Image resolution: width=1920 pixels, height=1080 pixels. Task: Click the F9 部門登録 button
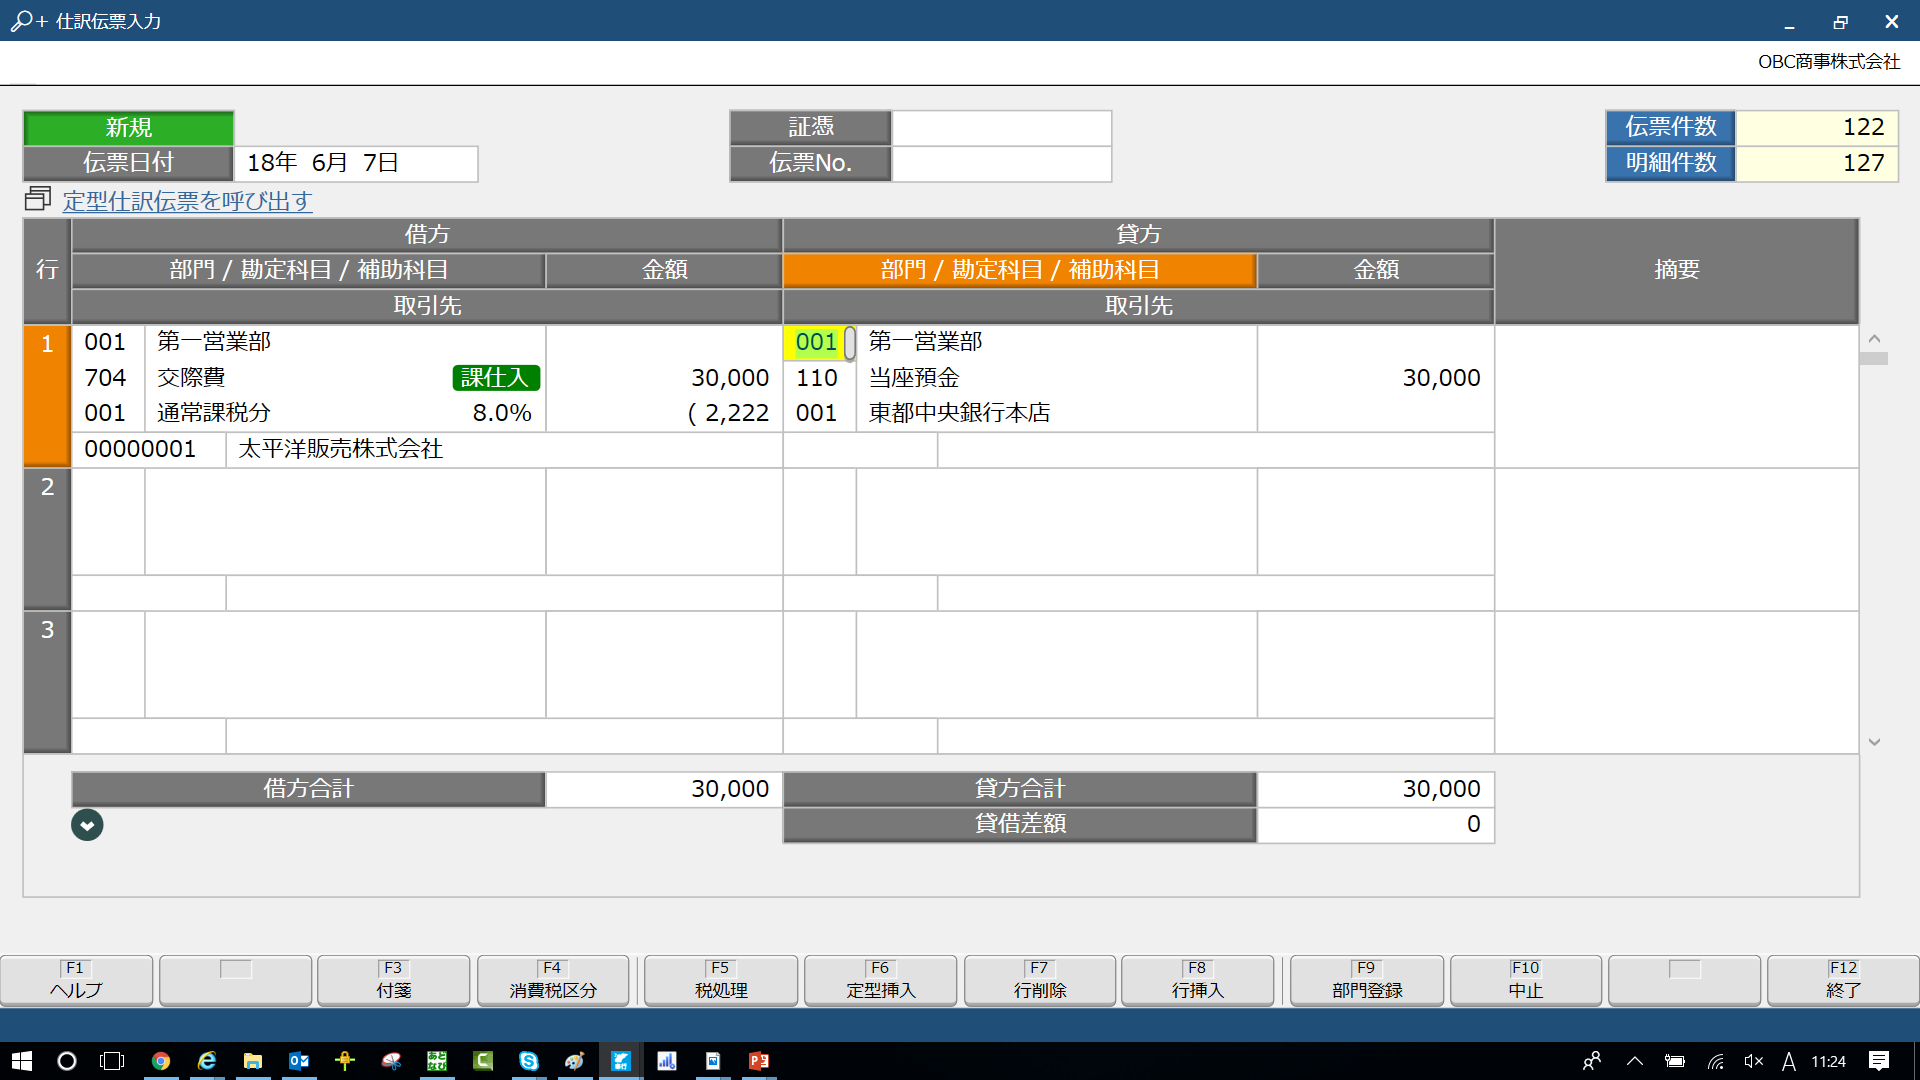(1367, 980)
